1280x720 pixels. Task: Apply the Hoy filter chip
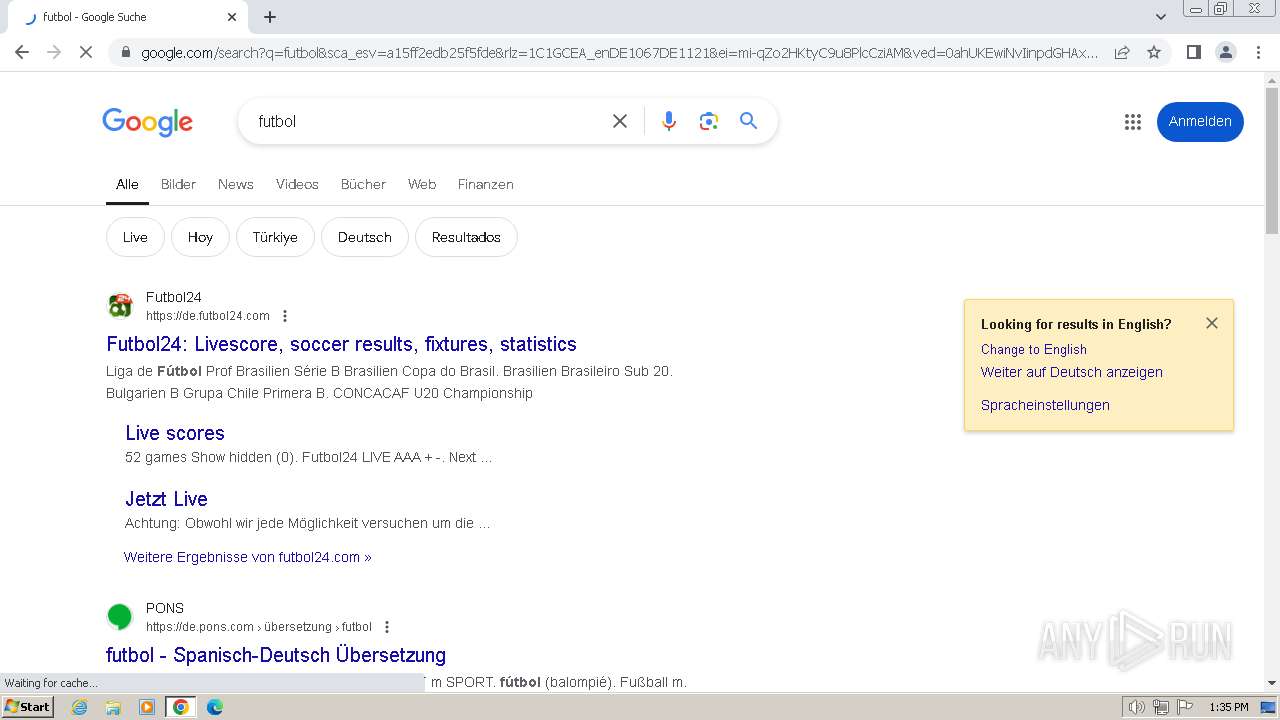[x=200, y=237]
